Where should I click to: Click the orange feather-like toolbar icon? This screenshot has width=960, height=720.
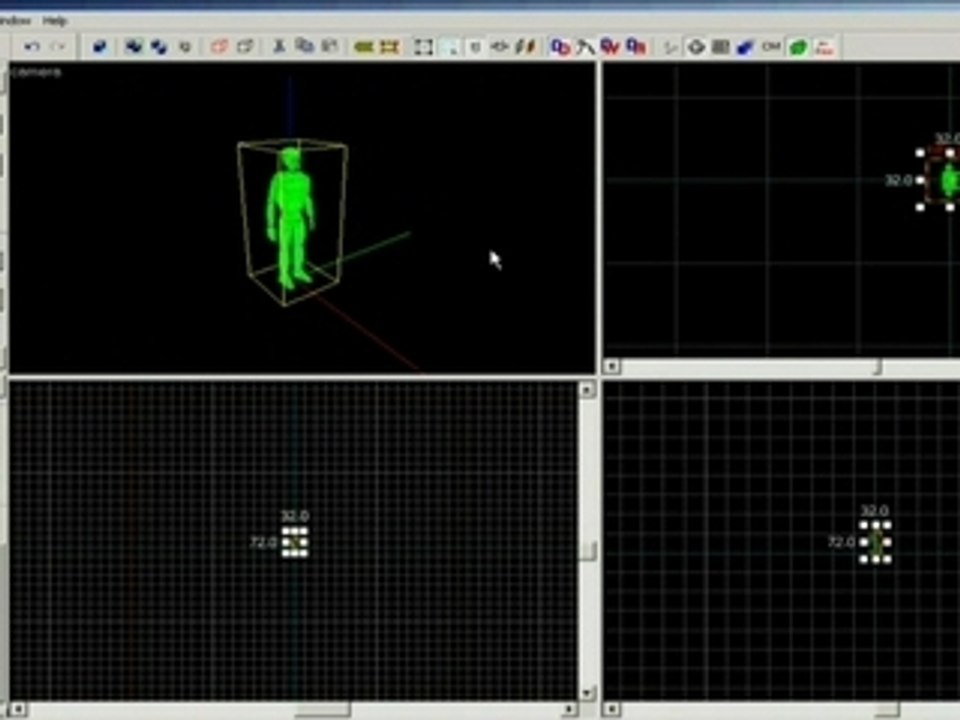tap(525, 47)
